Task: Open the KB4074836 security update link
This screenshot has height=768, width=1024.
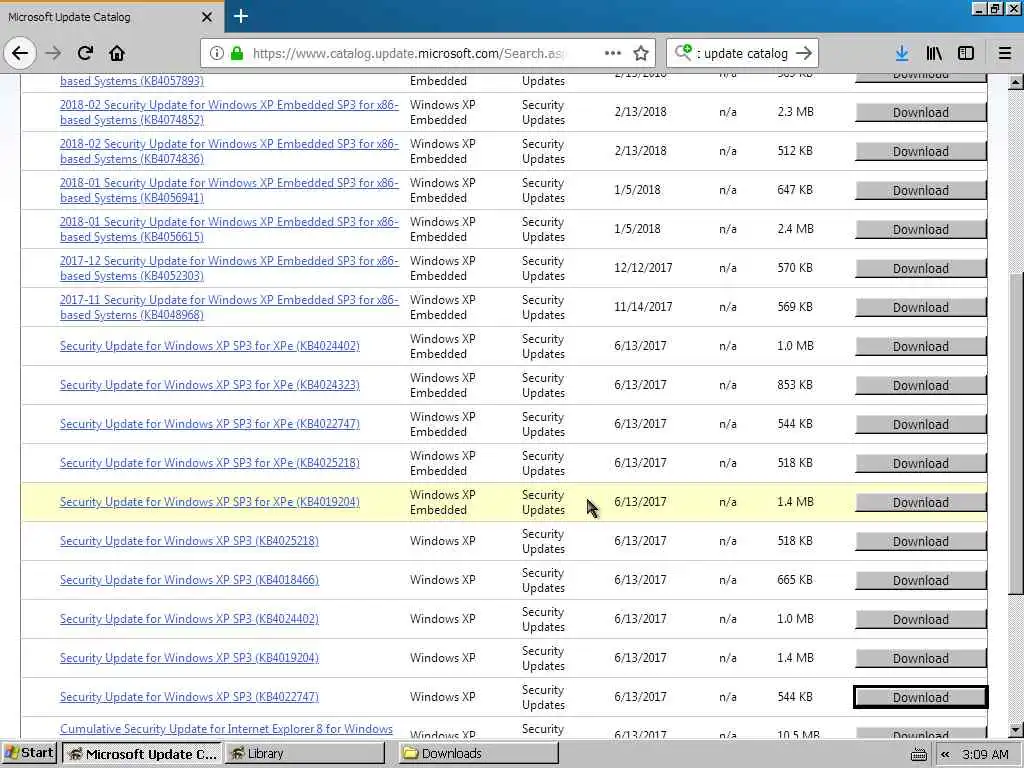Action: (229, 151)
